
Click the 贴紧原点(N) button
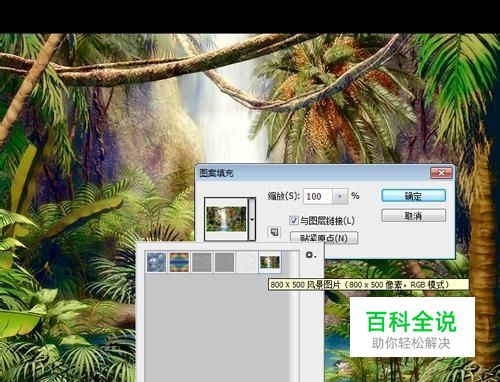click(324, 238)
